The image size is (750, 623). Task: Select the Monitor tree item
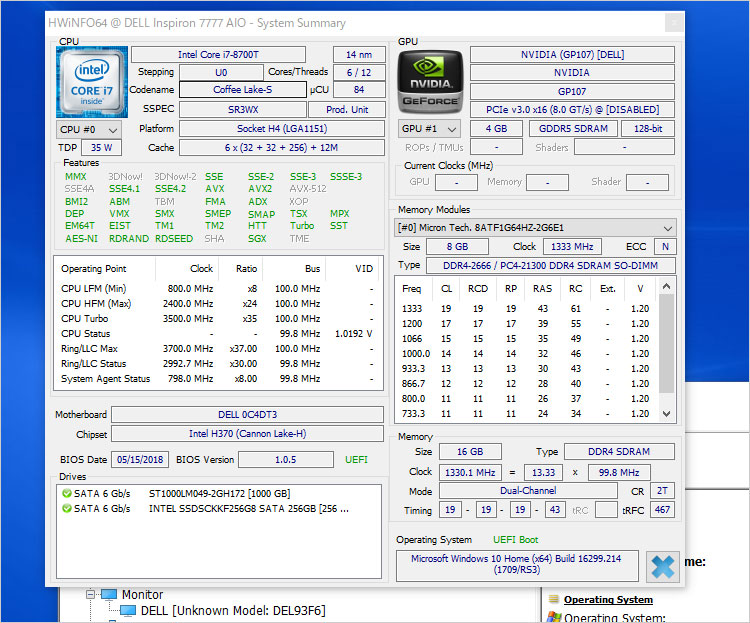pos(143,594)
